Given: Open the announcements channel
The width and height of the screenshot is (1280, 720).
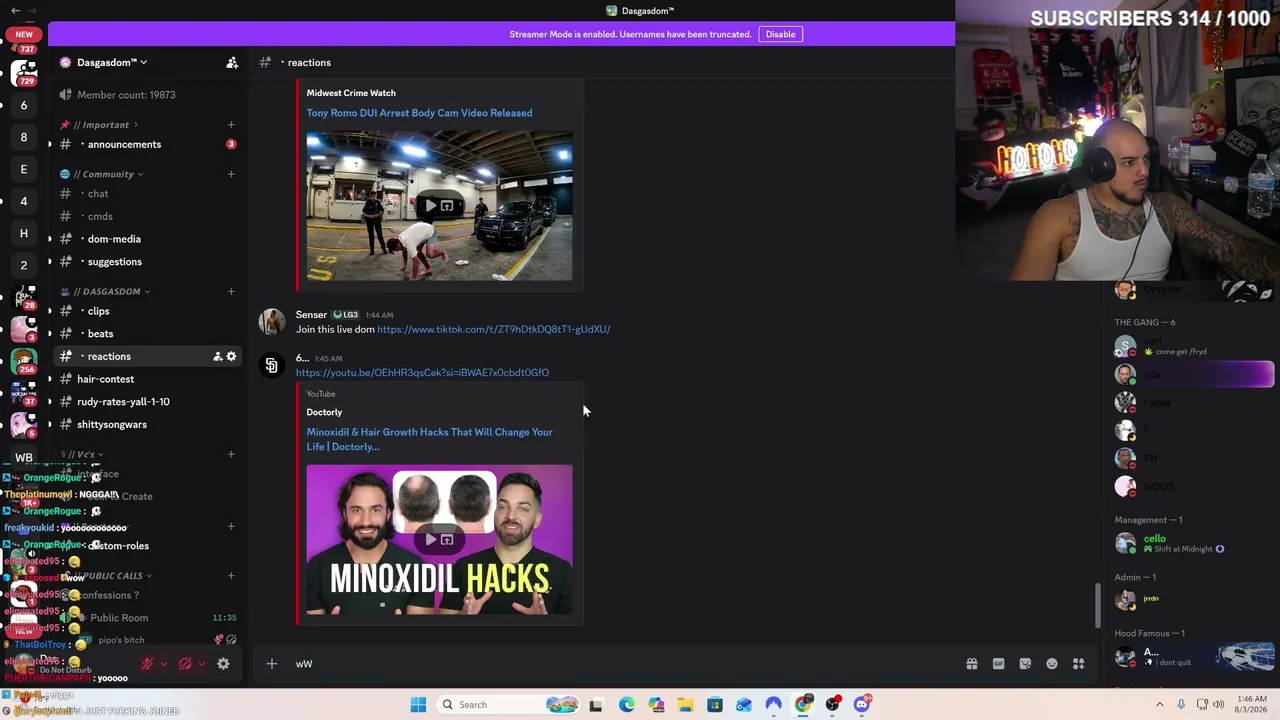Looking at the screenshot, I should coord(147,144).
